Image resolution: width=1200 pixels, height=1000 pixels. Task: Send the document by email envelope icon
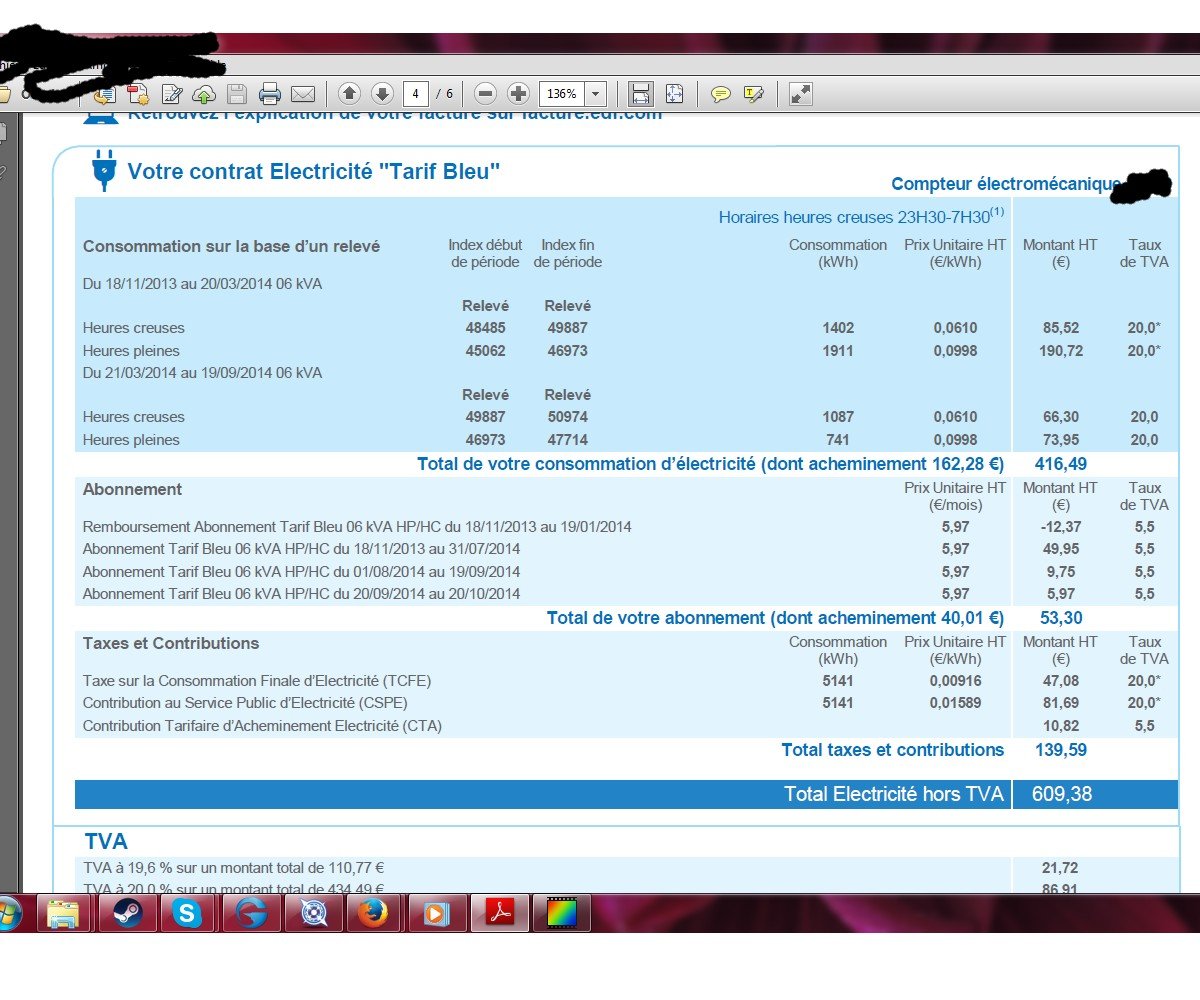[303, 95]
